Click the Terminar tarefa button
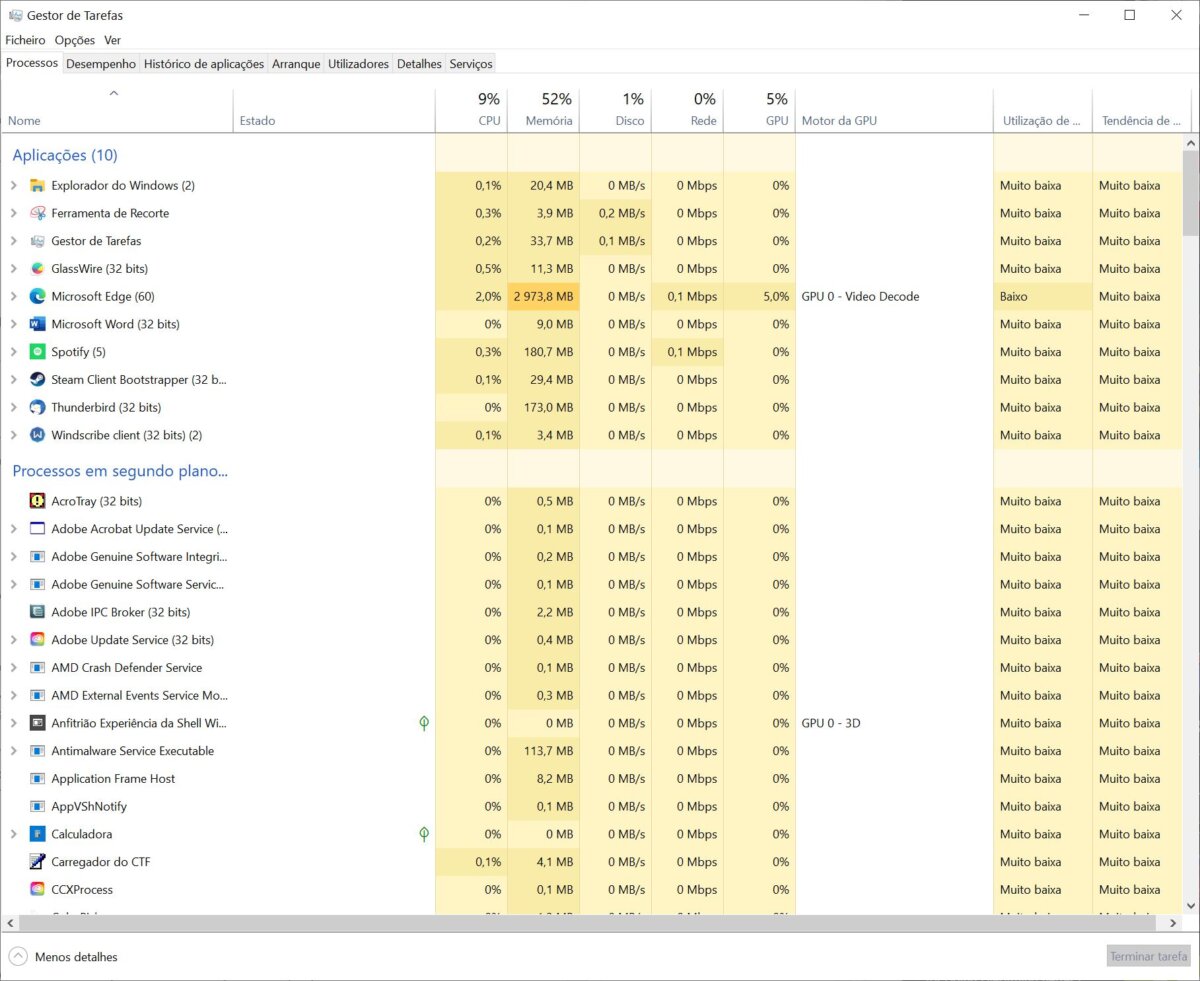Image resolution: width=1200 pixels, height=981 pixels. tap(1149, 957)
